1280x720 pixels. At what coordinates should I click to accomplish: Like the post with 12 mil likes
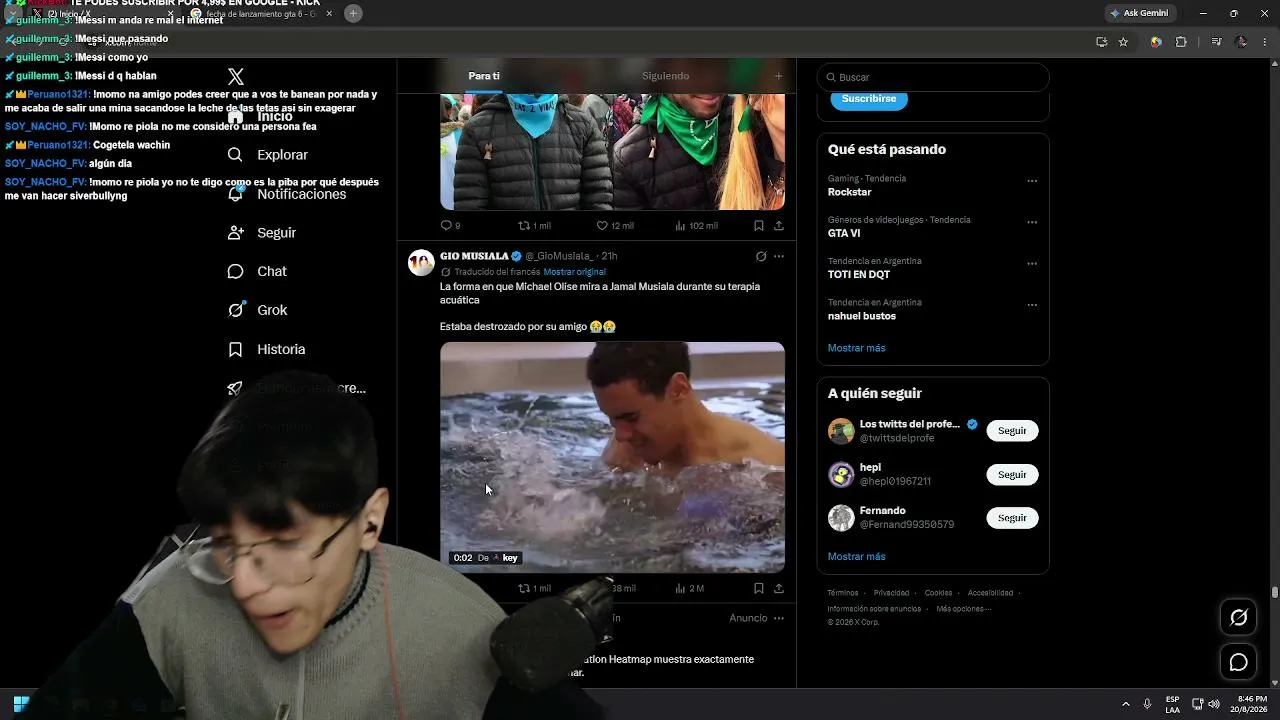tap(615, 226)
